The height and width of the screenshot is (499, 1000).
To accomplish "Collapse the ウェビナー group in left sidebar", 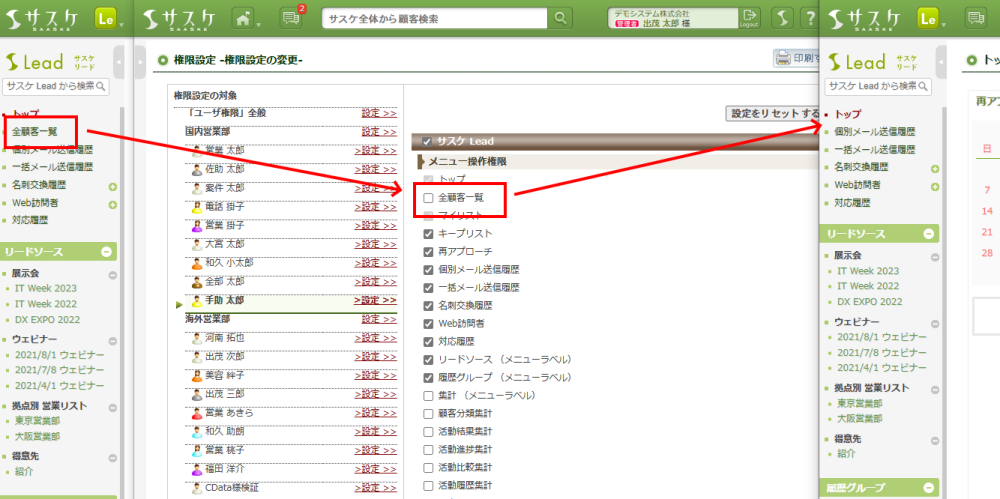I will click(112, 340).
